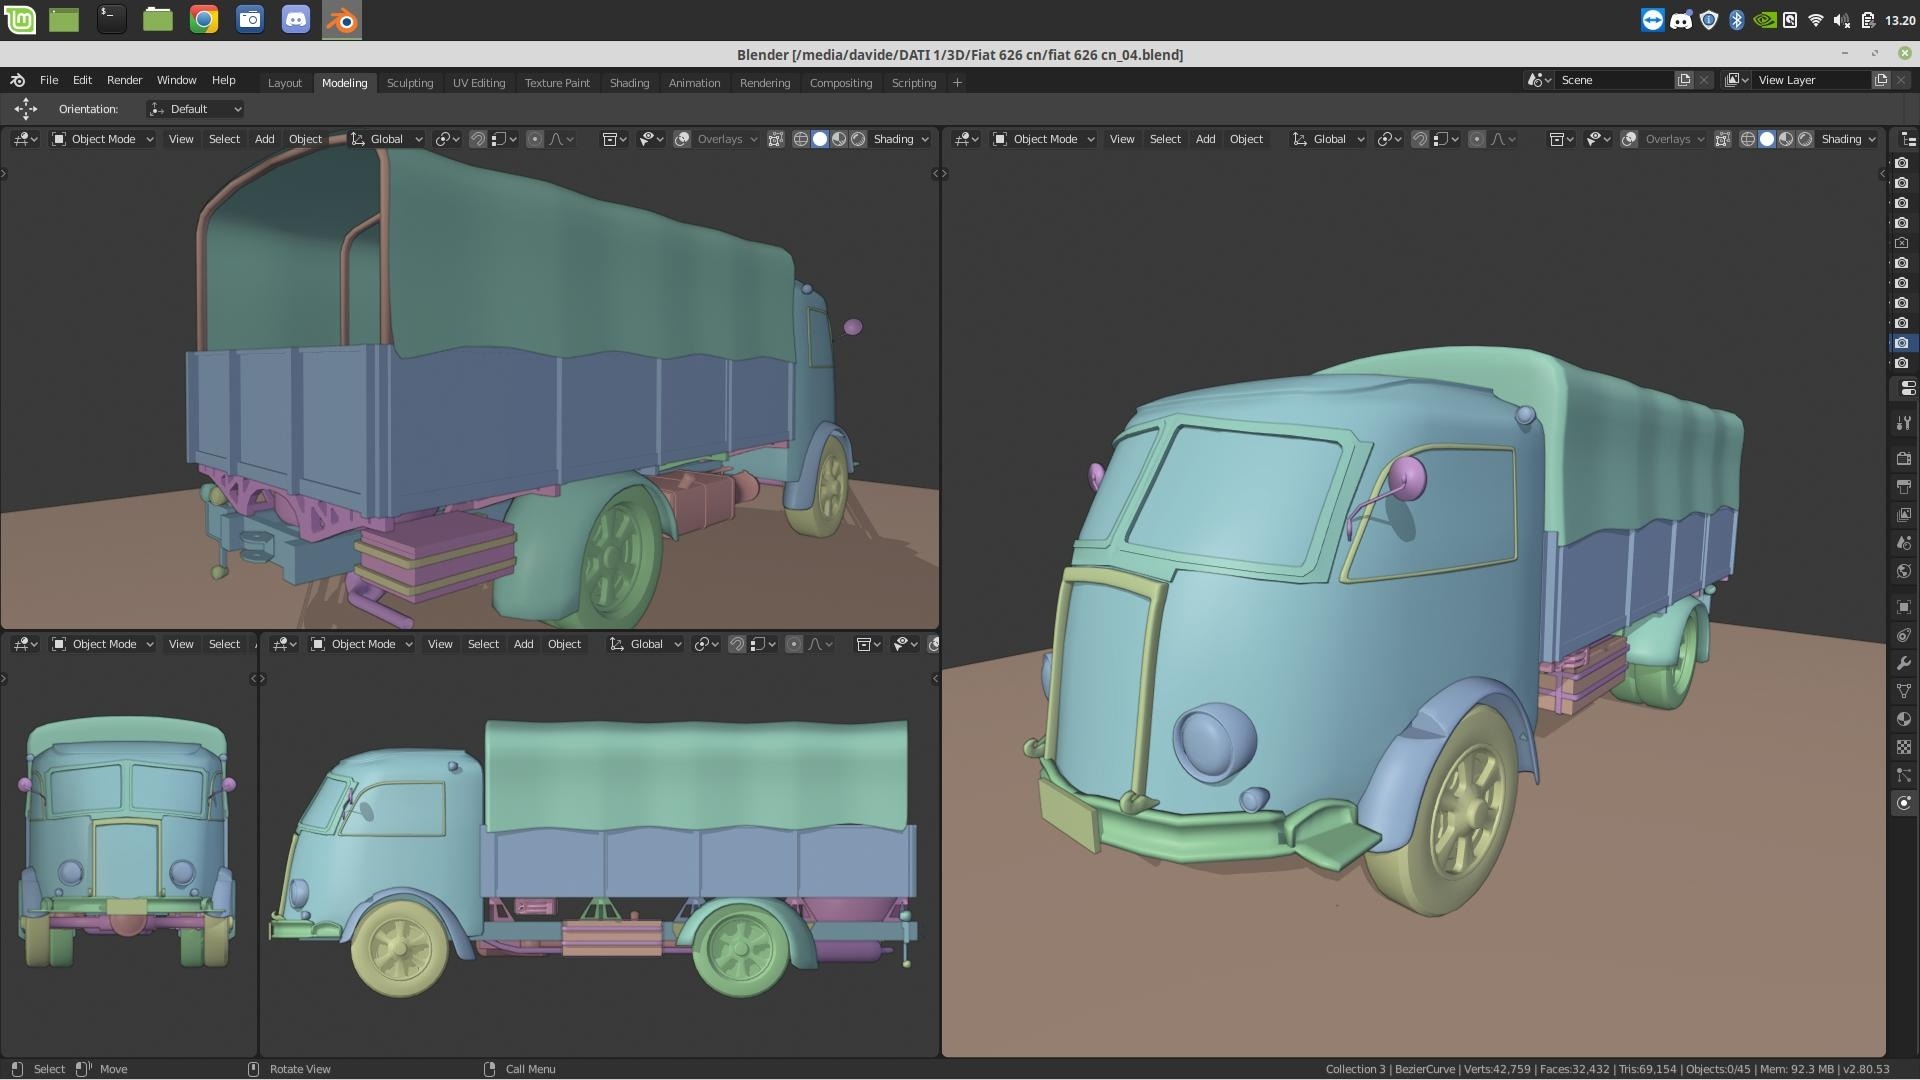This screenshot has width=1920, height=1080.
Task: Switch to the Shading workspace tab
Action: pyautogui.click(x=629, y=83)
